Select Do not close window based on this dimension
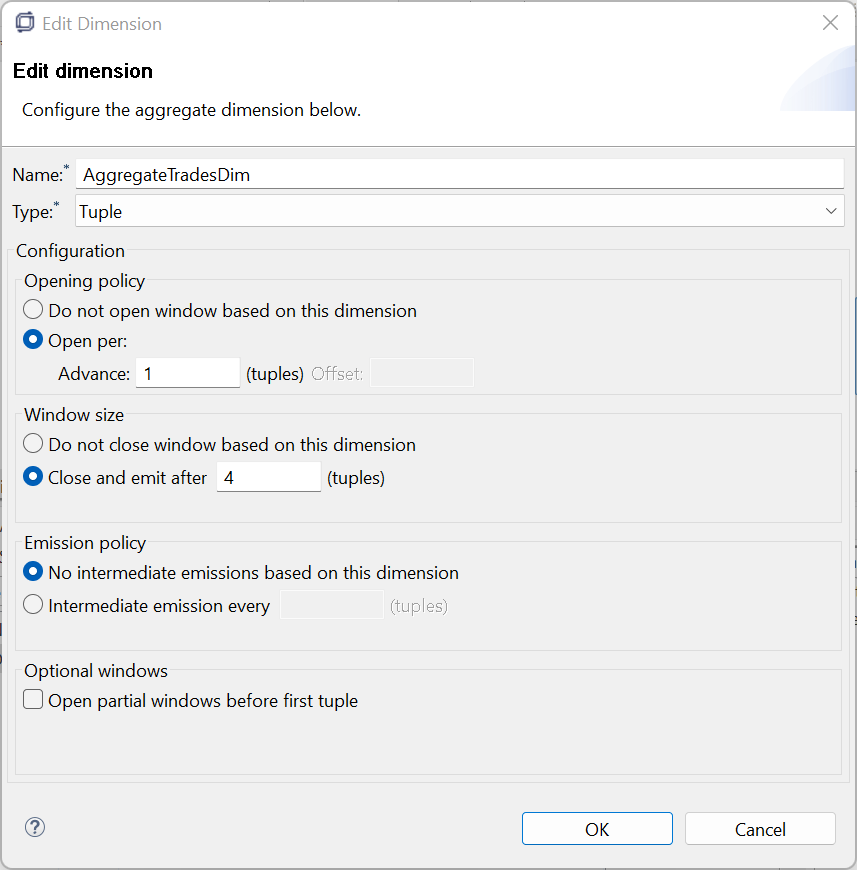Image resolution: width=857 pixels, height=870 pixels. [x=34, y=444]
